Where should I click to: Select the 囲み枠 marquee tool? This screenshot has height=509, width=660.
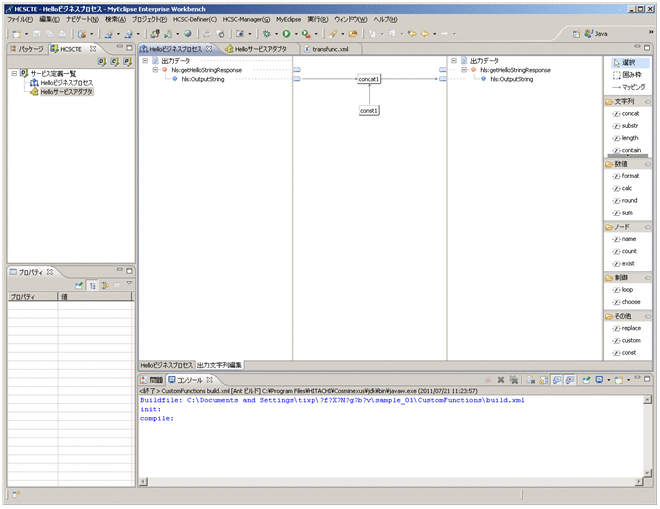628,75
